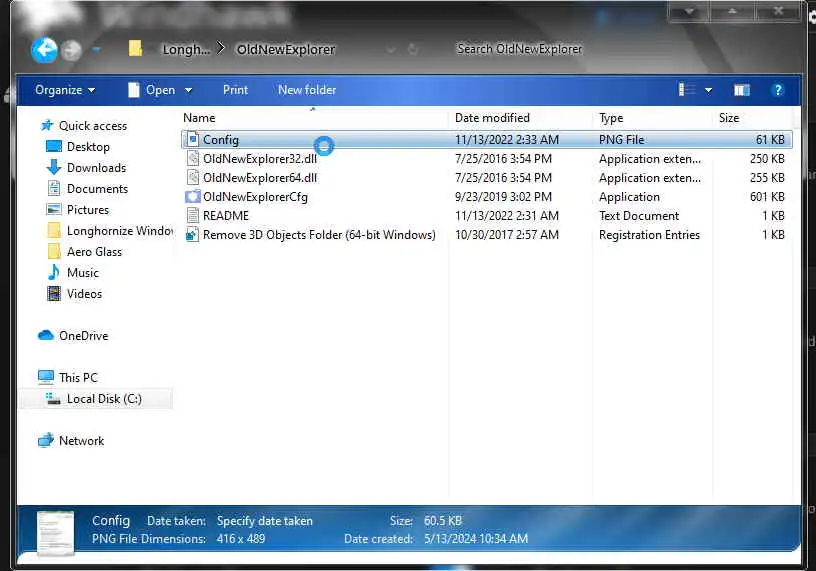
Task: Select Remove 3D Objects Folder registry icon
Action: click(193, 235)
